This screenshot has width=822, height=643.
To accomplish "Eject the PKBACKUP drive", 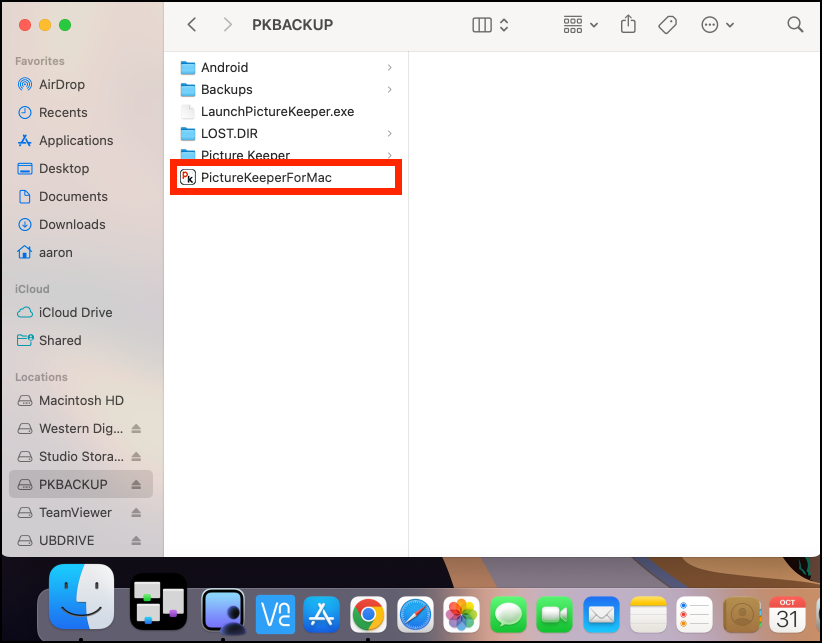I will [x=136, y=484].
